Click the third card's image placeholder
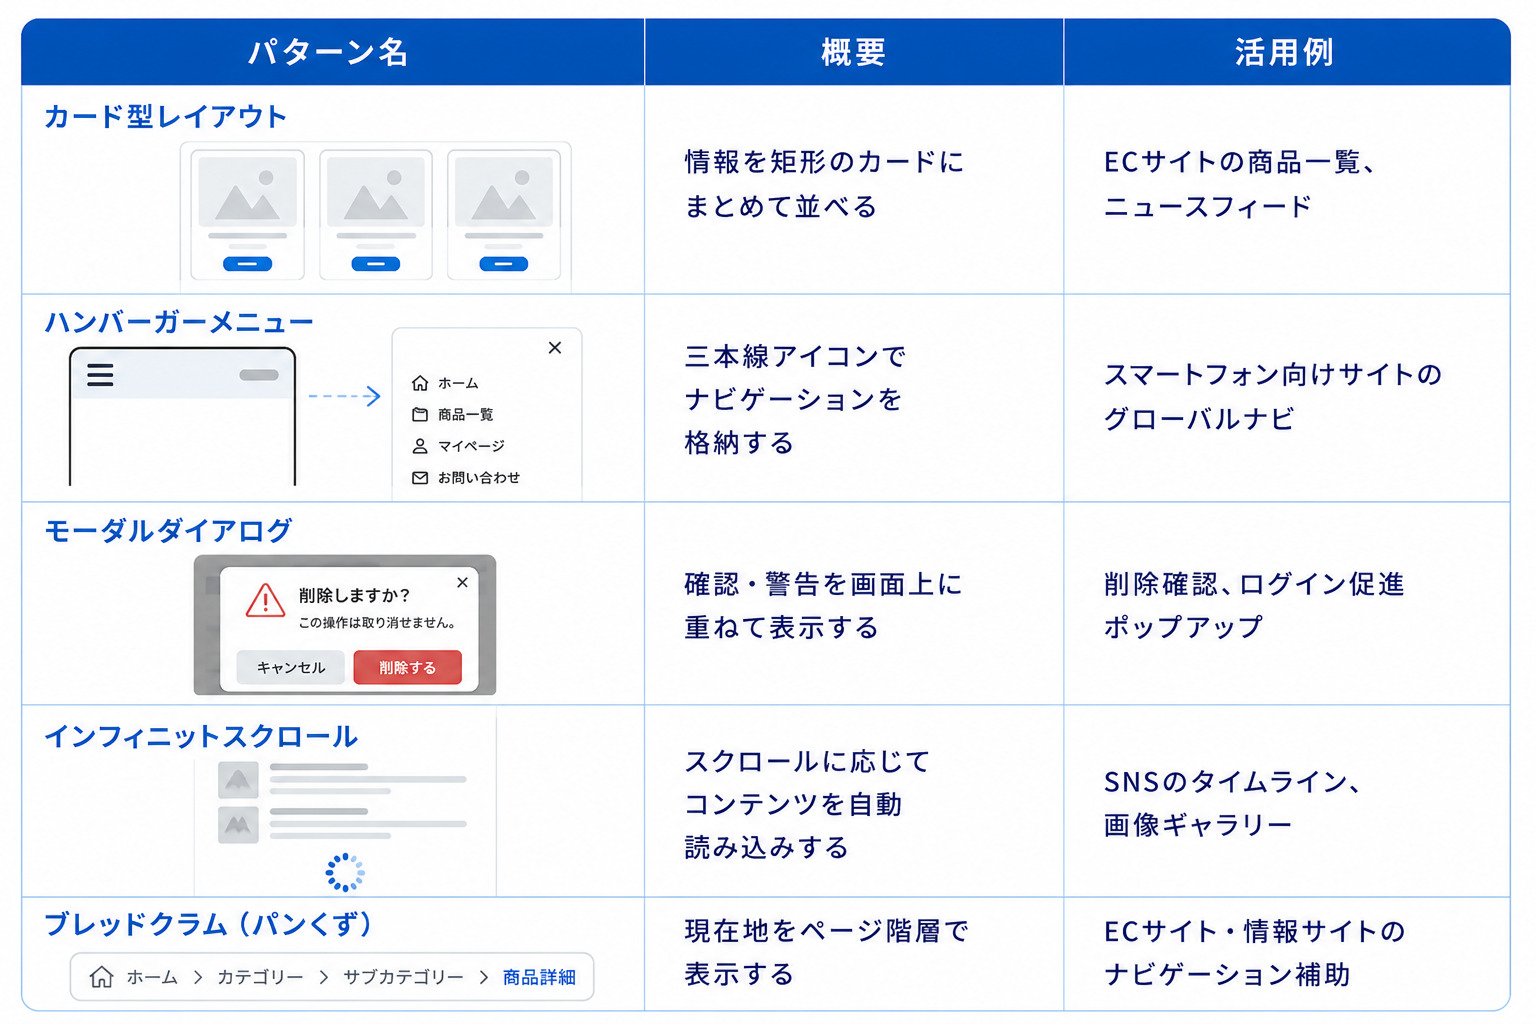 coord(504,192)
